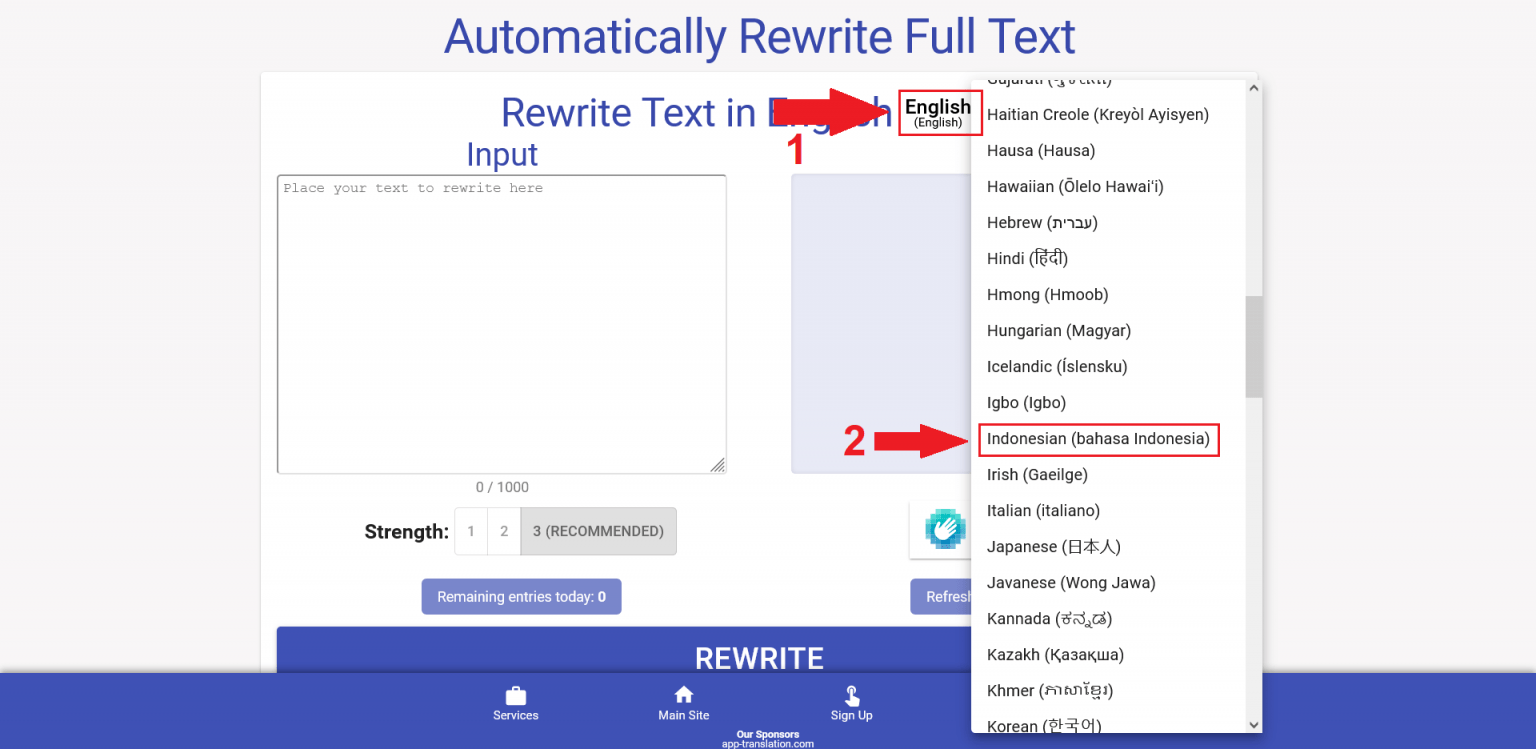Screen dimensions: 1536x749
Task: Click the home icon above Main Site label
Action: [683, 693]
